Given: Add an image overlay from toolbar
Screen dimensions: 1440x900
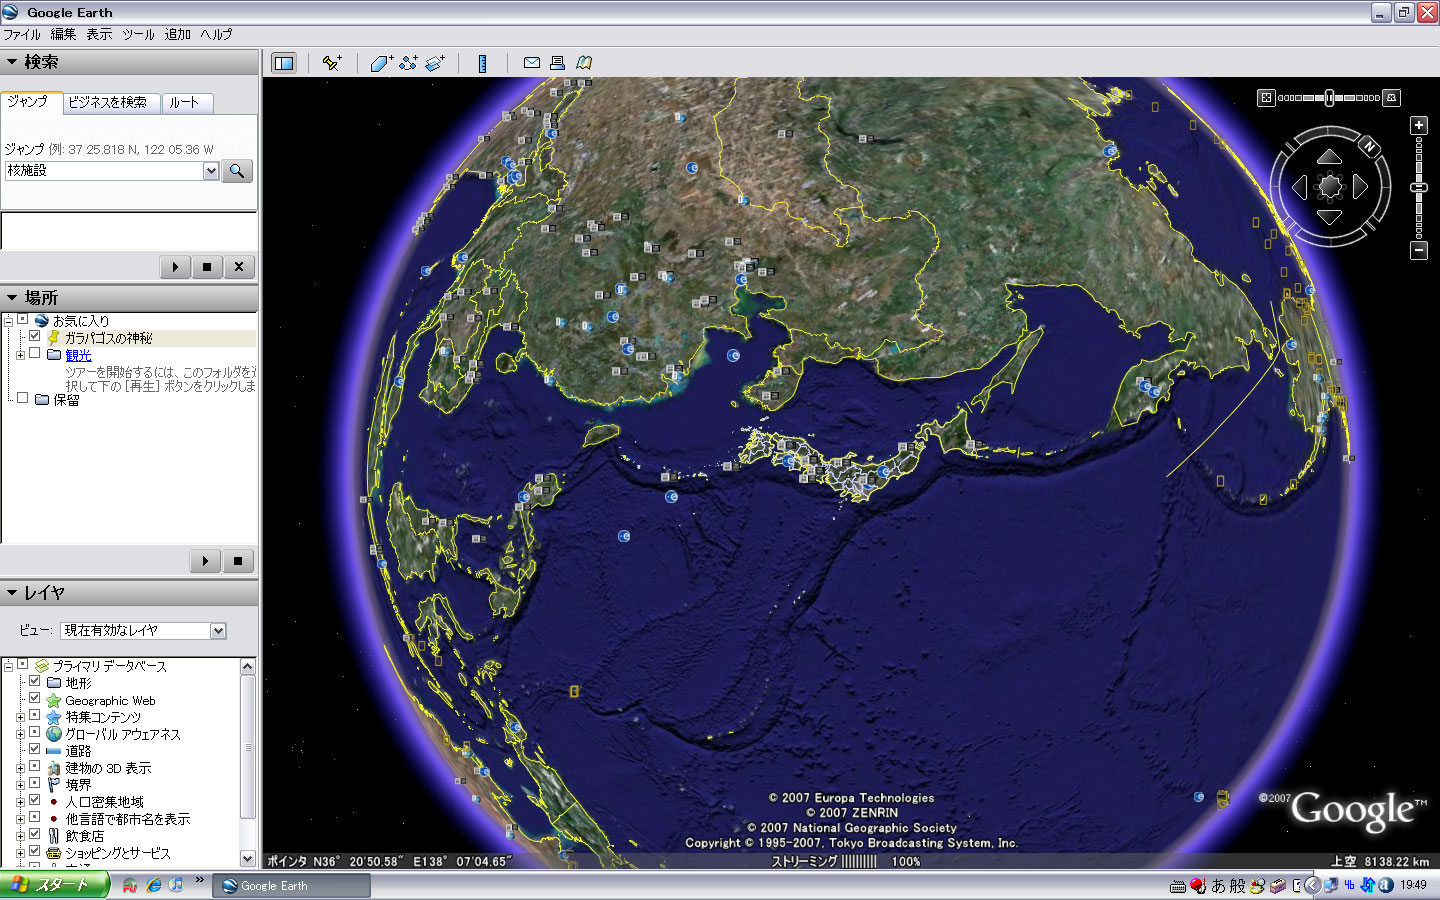Looking at the screenshot, I should [435, 63].
